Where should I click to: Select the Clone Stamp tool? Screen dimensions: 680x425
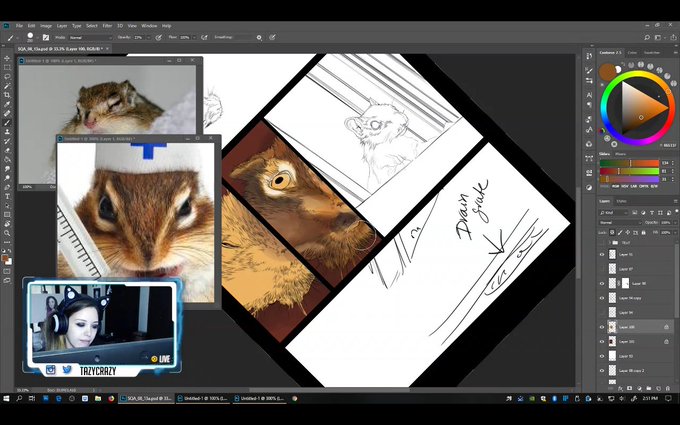pyautogui.click(x=7, y=132)
